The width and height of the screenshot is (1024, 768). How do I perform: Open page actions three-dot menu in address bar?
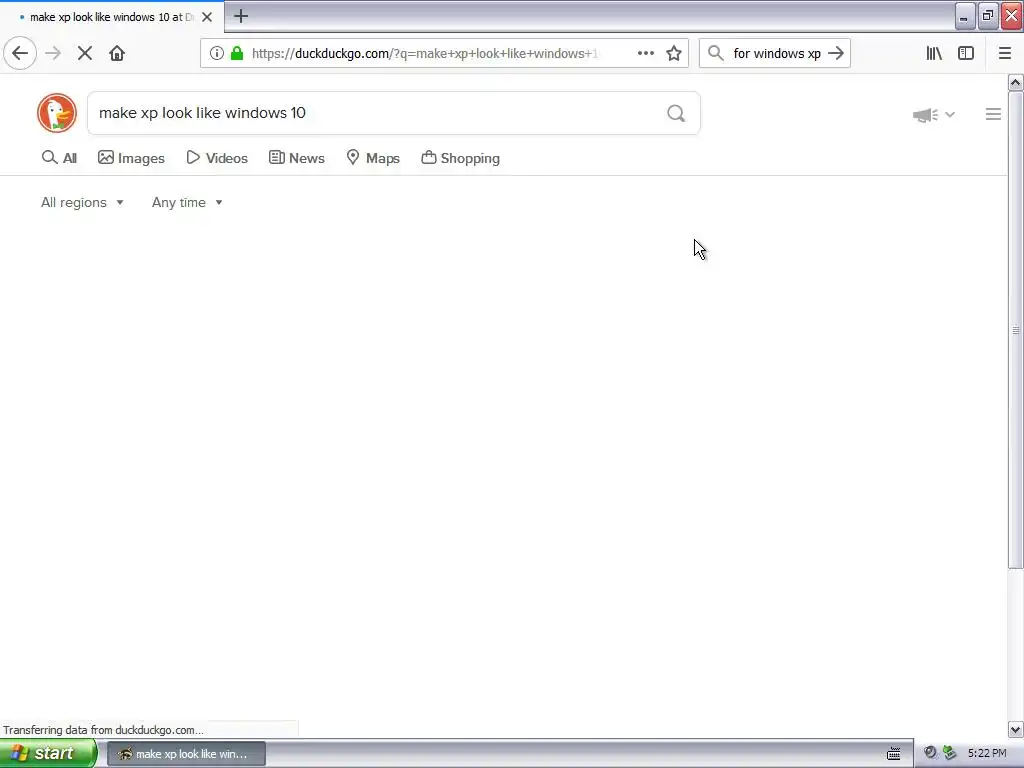pos(646,54)
